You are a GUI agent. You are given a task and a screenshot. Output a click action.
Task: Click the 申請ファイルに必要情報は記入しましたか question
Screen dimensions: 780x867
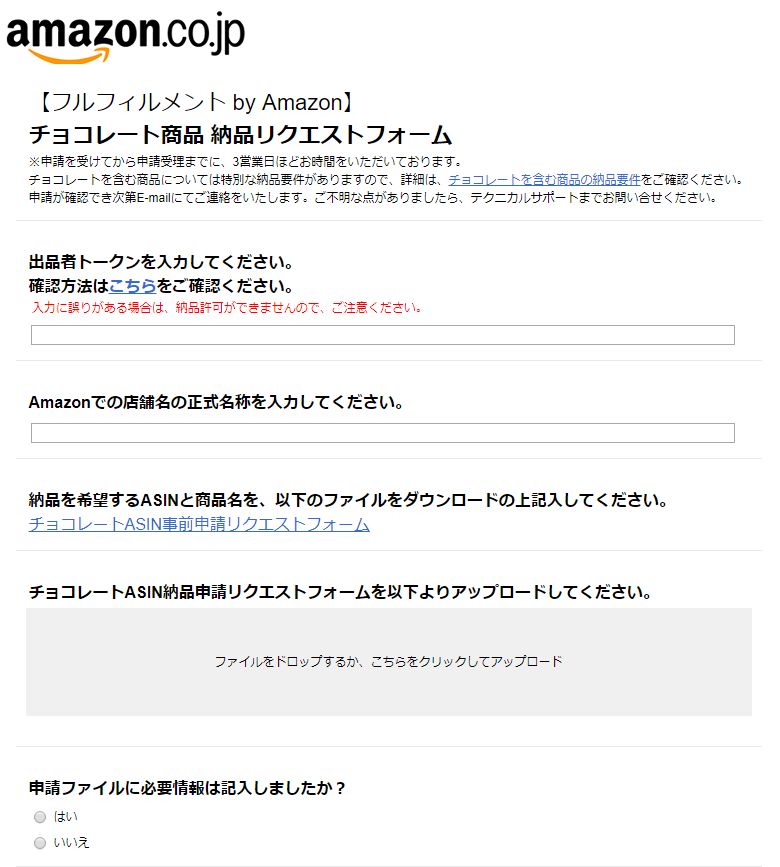[187, 788]
